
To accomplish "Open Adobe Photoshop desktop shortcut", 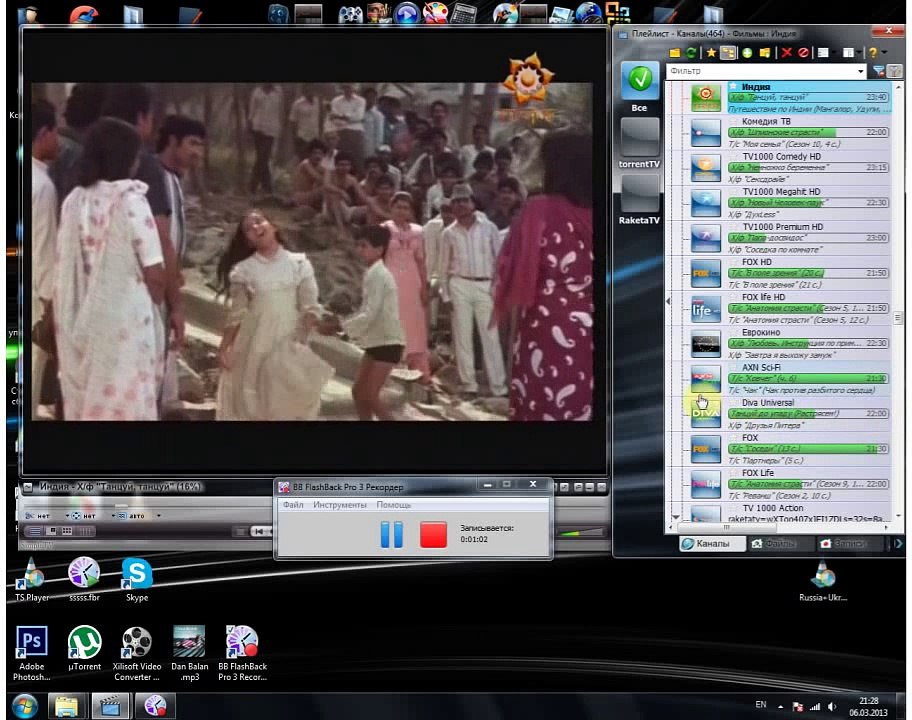I will pyautogui.click(x=31, y=653).
